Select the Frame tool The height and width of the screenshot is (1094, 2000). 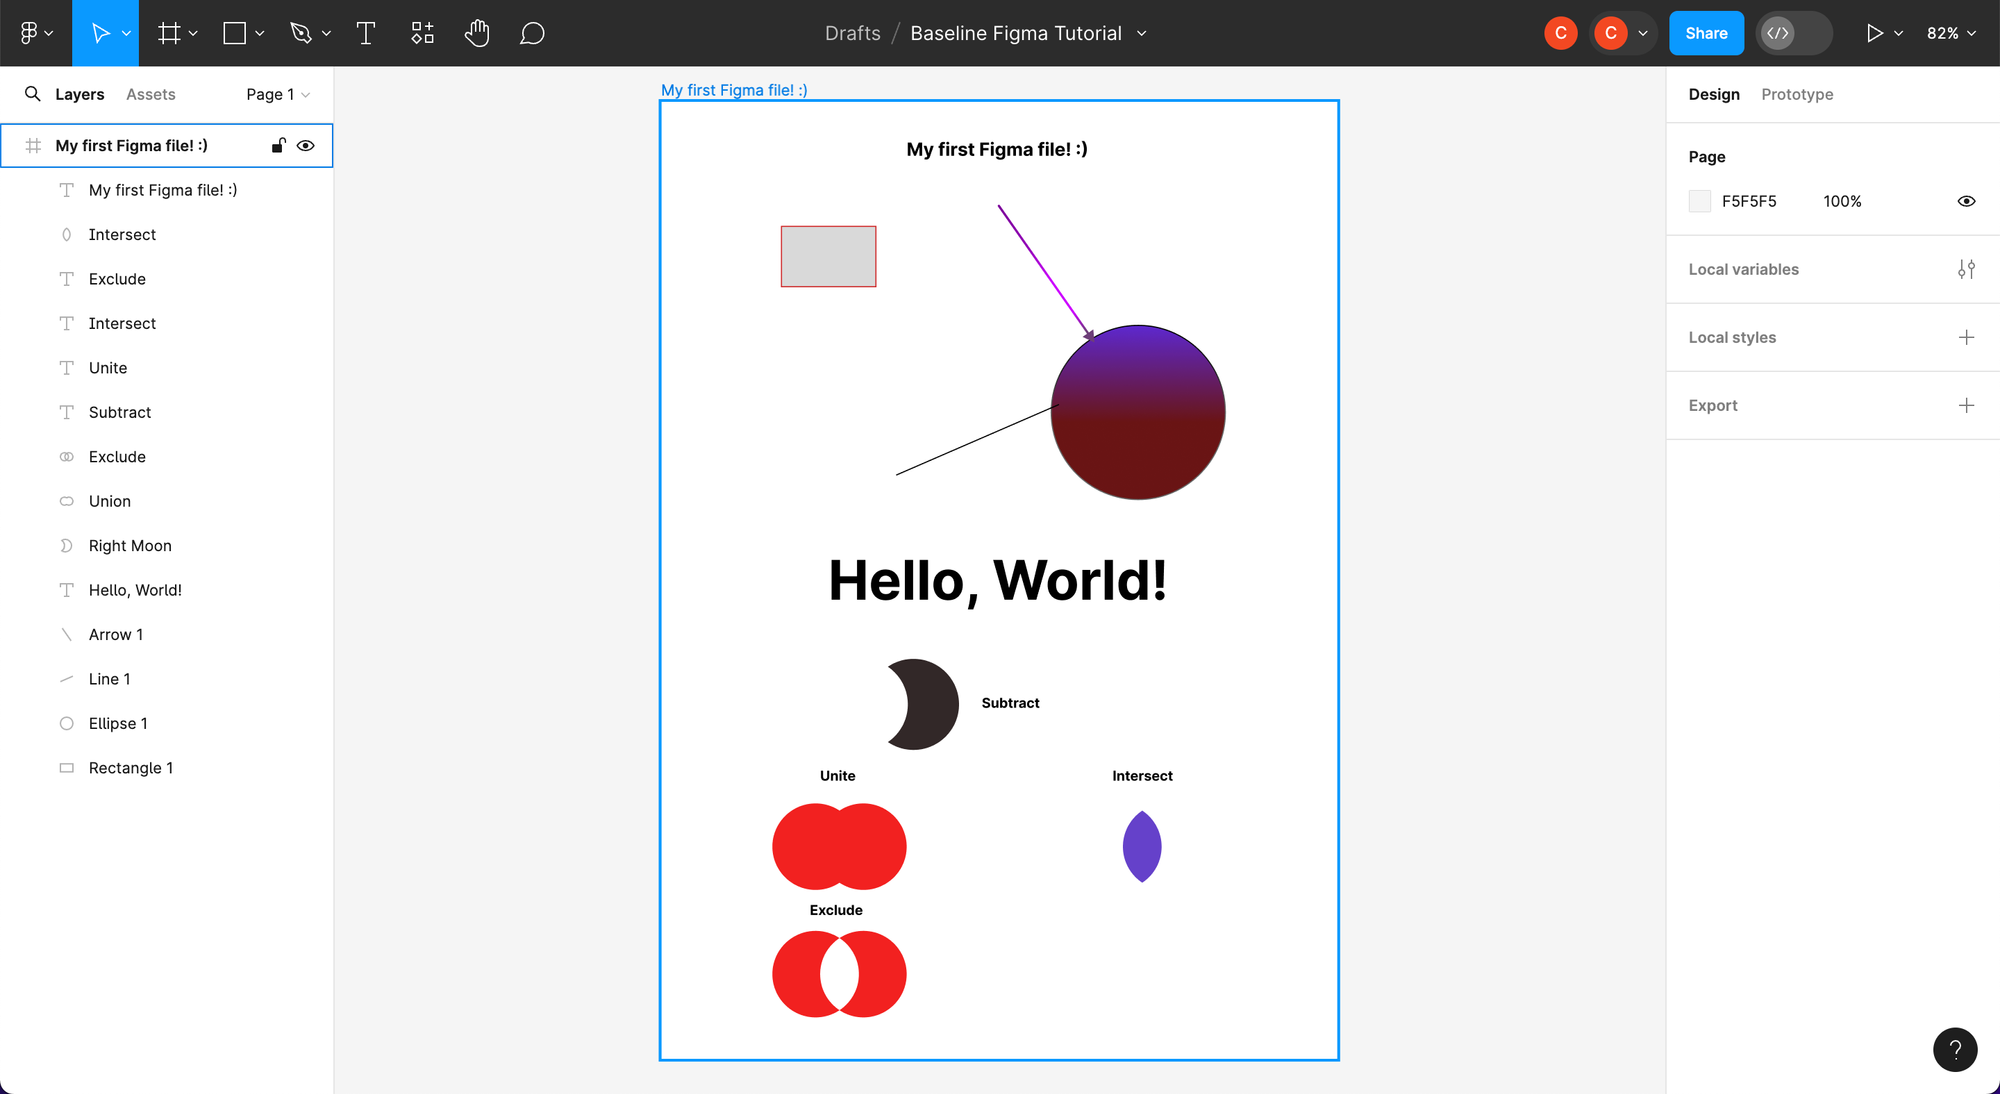pos(169,33)
